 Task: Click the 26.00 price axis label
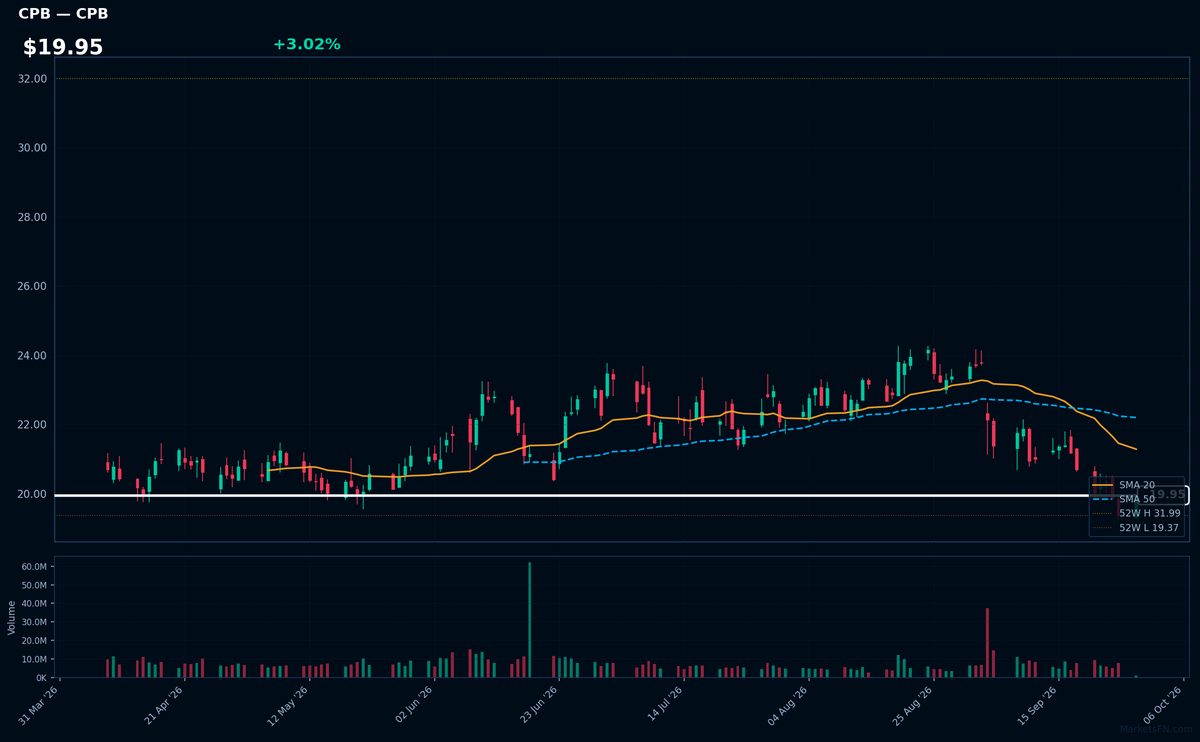pos(33,286)
